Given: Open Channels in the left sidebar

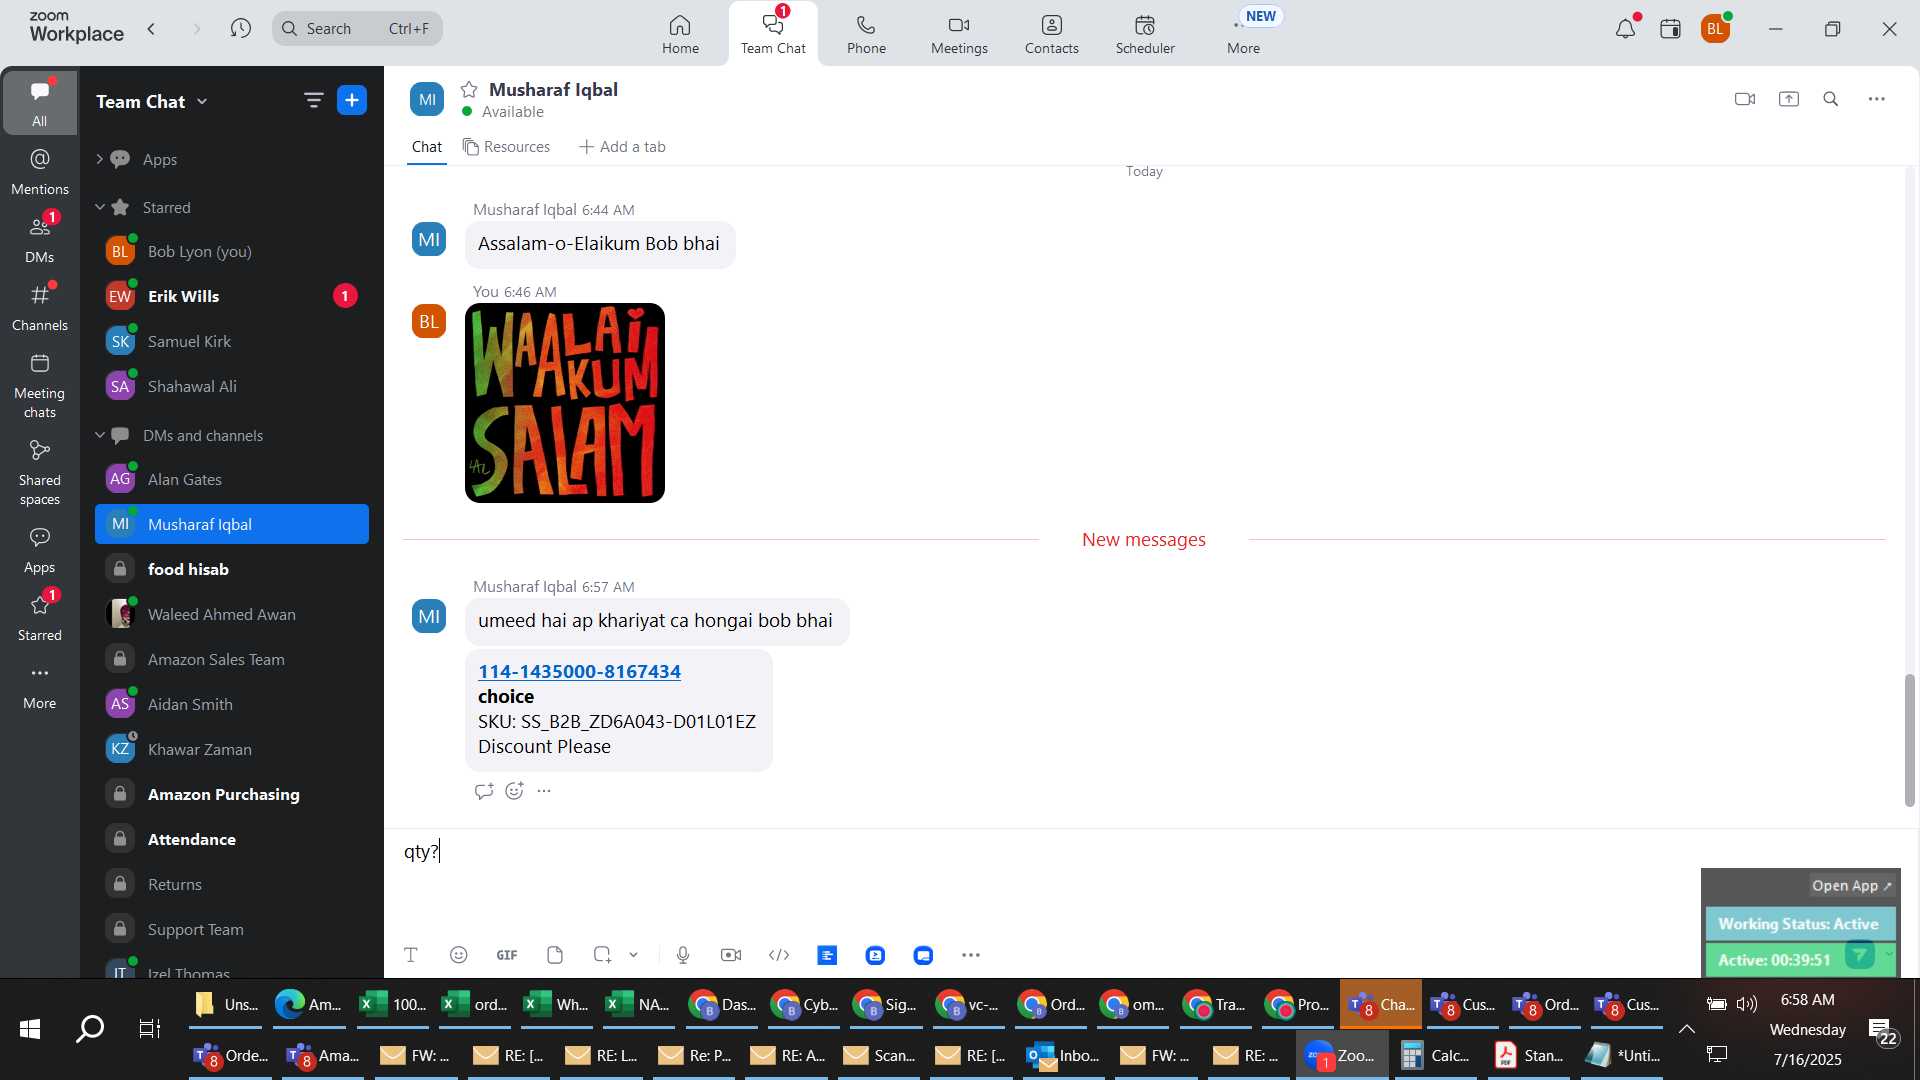Looking at the screenshot, I should click(40, 307).
